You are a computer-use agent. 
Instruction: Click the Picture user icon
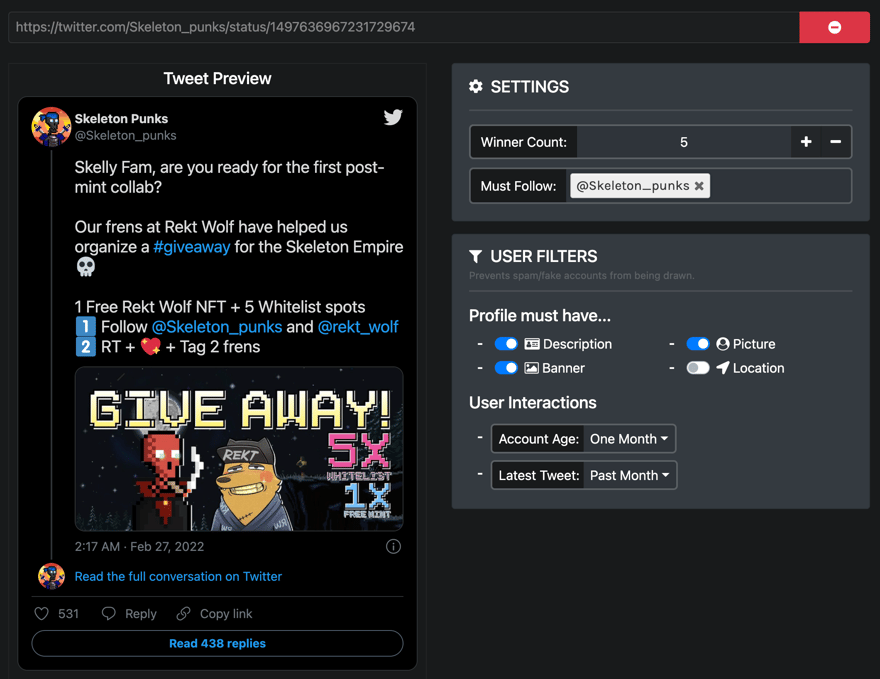click(723, 344)
